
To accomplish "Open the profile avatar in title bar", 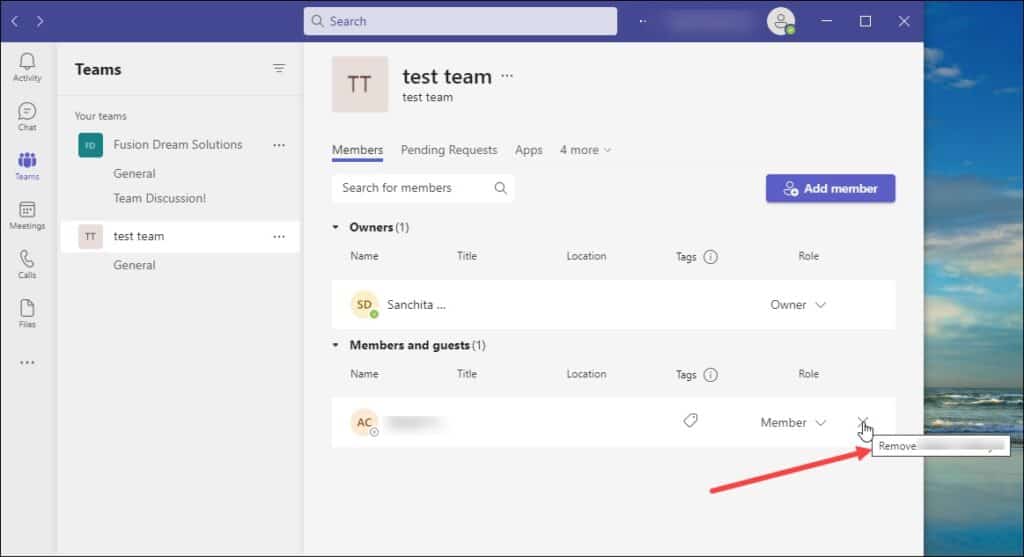I will point(781,21).
